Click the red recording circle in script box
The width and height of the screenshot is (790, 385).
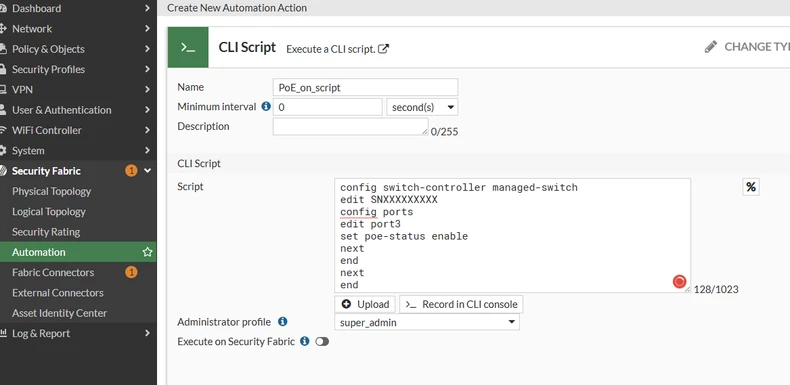(x=679, y=282)
